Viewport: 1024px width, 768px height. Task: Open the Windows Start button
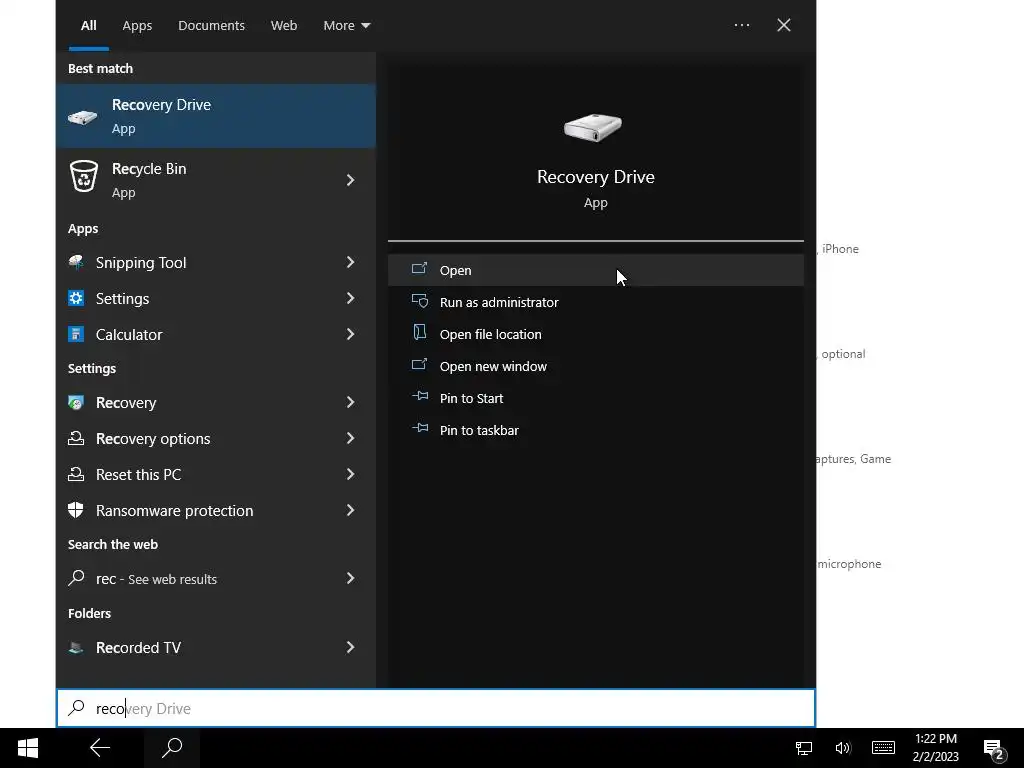(27, 748)
